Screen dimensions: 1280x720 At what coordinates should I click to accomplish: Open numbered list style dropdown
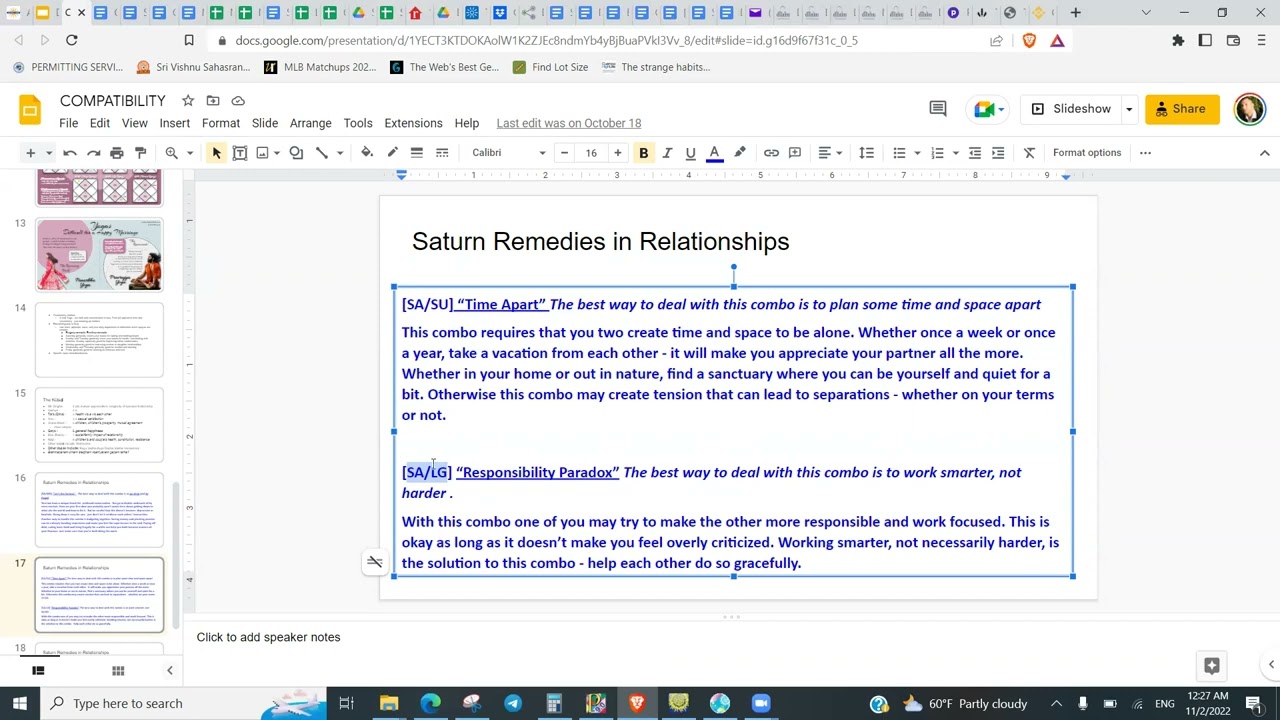[x=956, y=153]
